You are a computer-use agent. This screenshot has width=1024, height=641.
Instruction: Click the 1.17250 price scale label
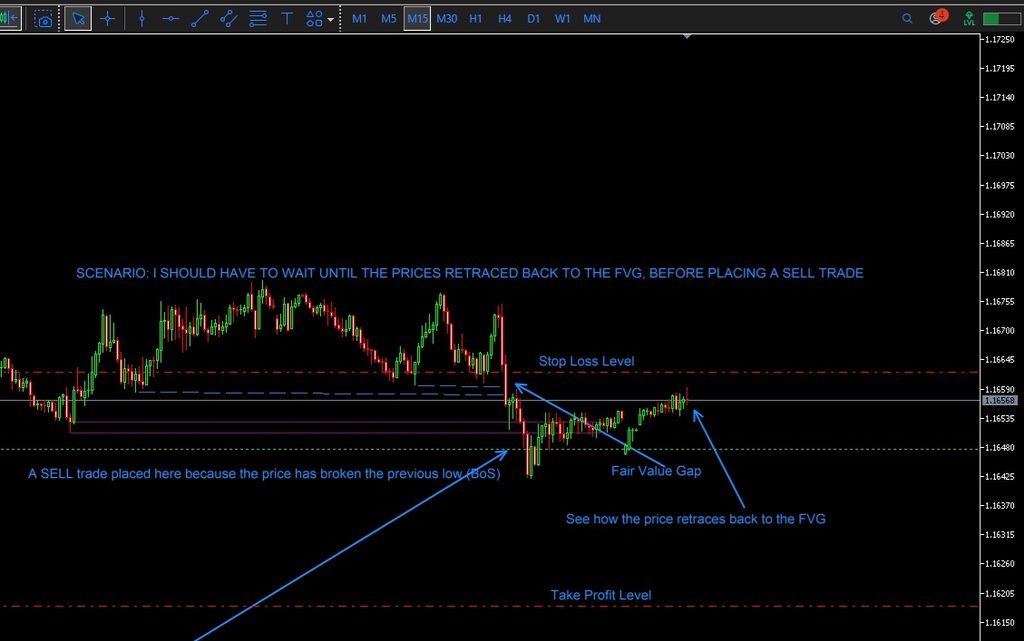(x=1000, y=39)
